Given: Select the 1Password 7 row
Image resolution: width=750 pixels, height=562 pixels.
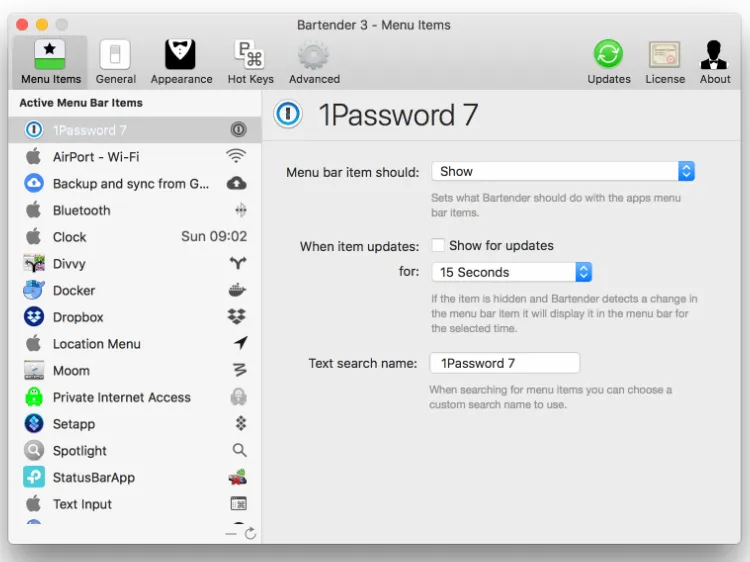Looking at the screenshot, I should [x=135, y=130].
